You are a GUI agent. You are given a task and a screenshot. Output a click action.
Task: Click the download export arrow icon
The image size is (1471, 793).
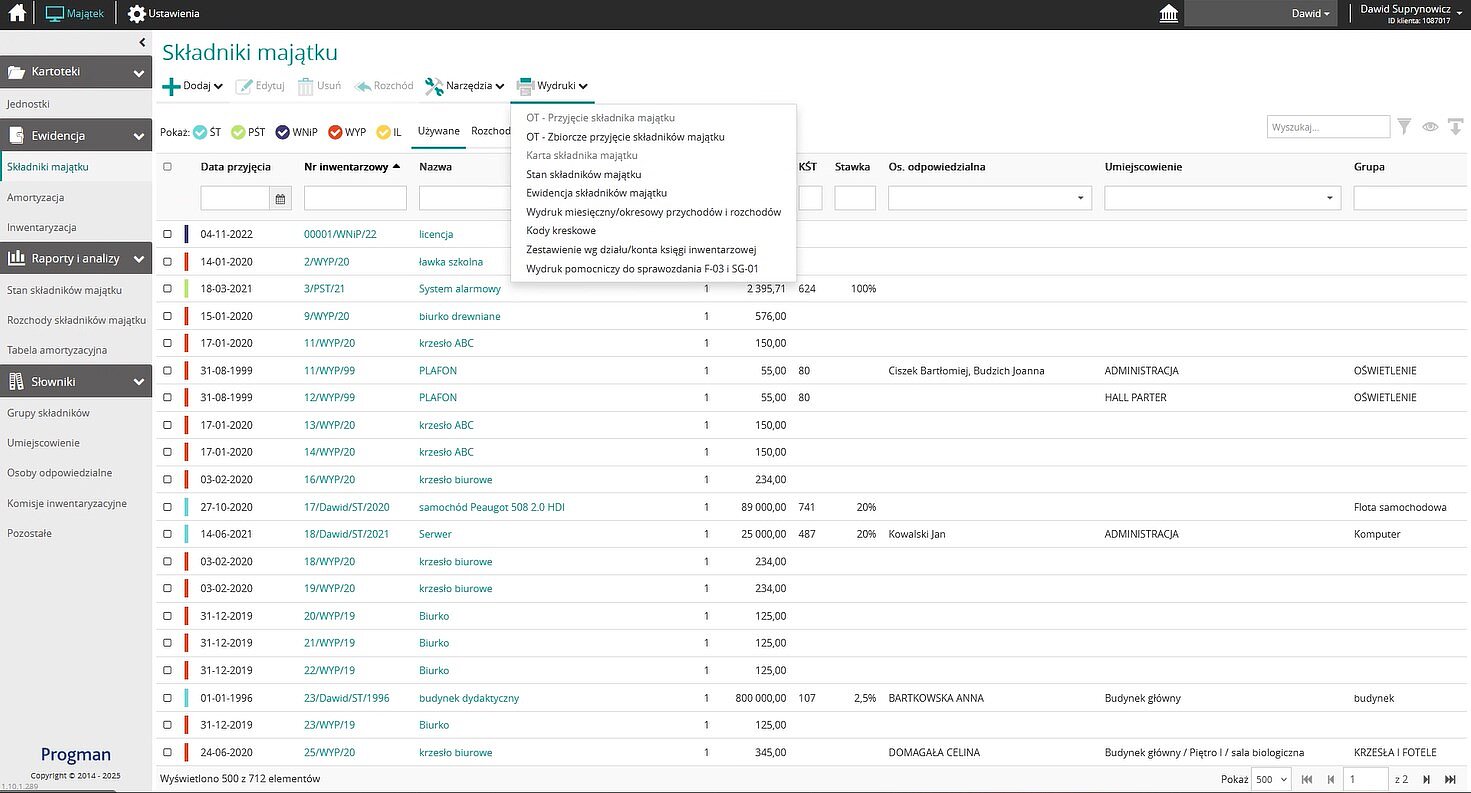(x=1455, y=127)
